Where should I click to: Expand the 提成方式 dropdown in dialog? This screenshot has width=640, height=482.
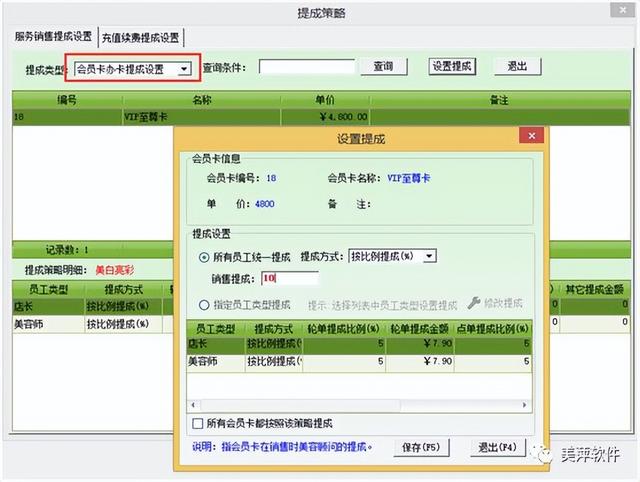(430, 256)
